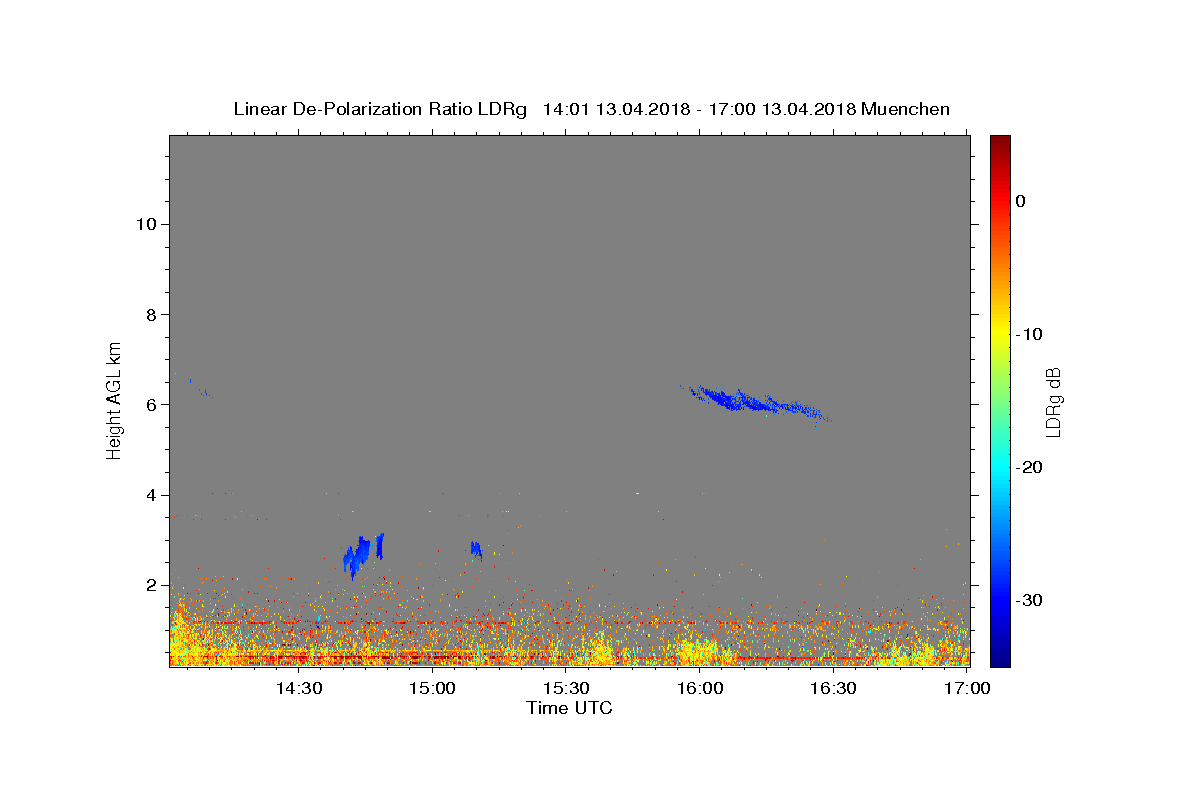Click the dark blue bottom of colorbar
The image size is (1200, 800).
point(1000,657)
